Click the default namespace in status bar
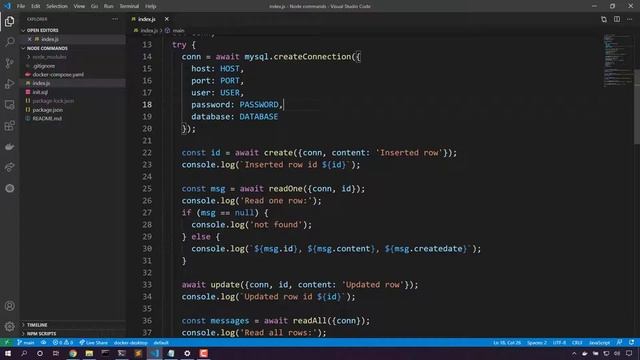Screen dimensions: 640x360 point(161,342)
